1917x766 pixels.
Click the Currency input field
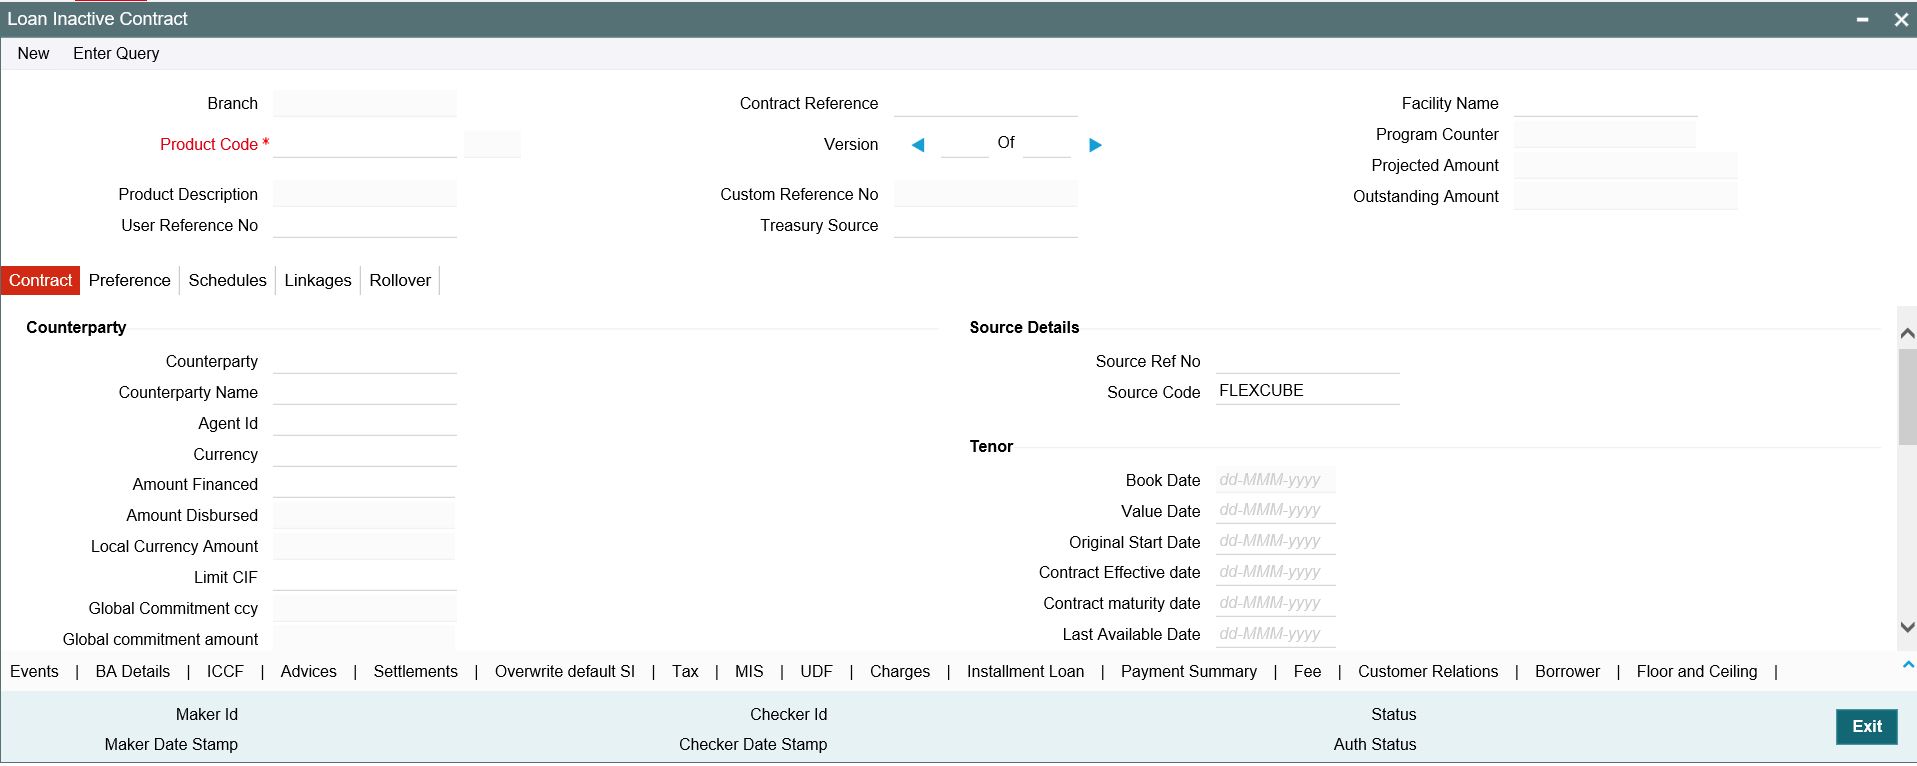pos(365,454)
